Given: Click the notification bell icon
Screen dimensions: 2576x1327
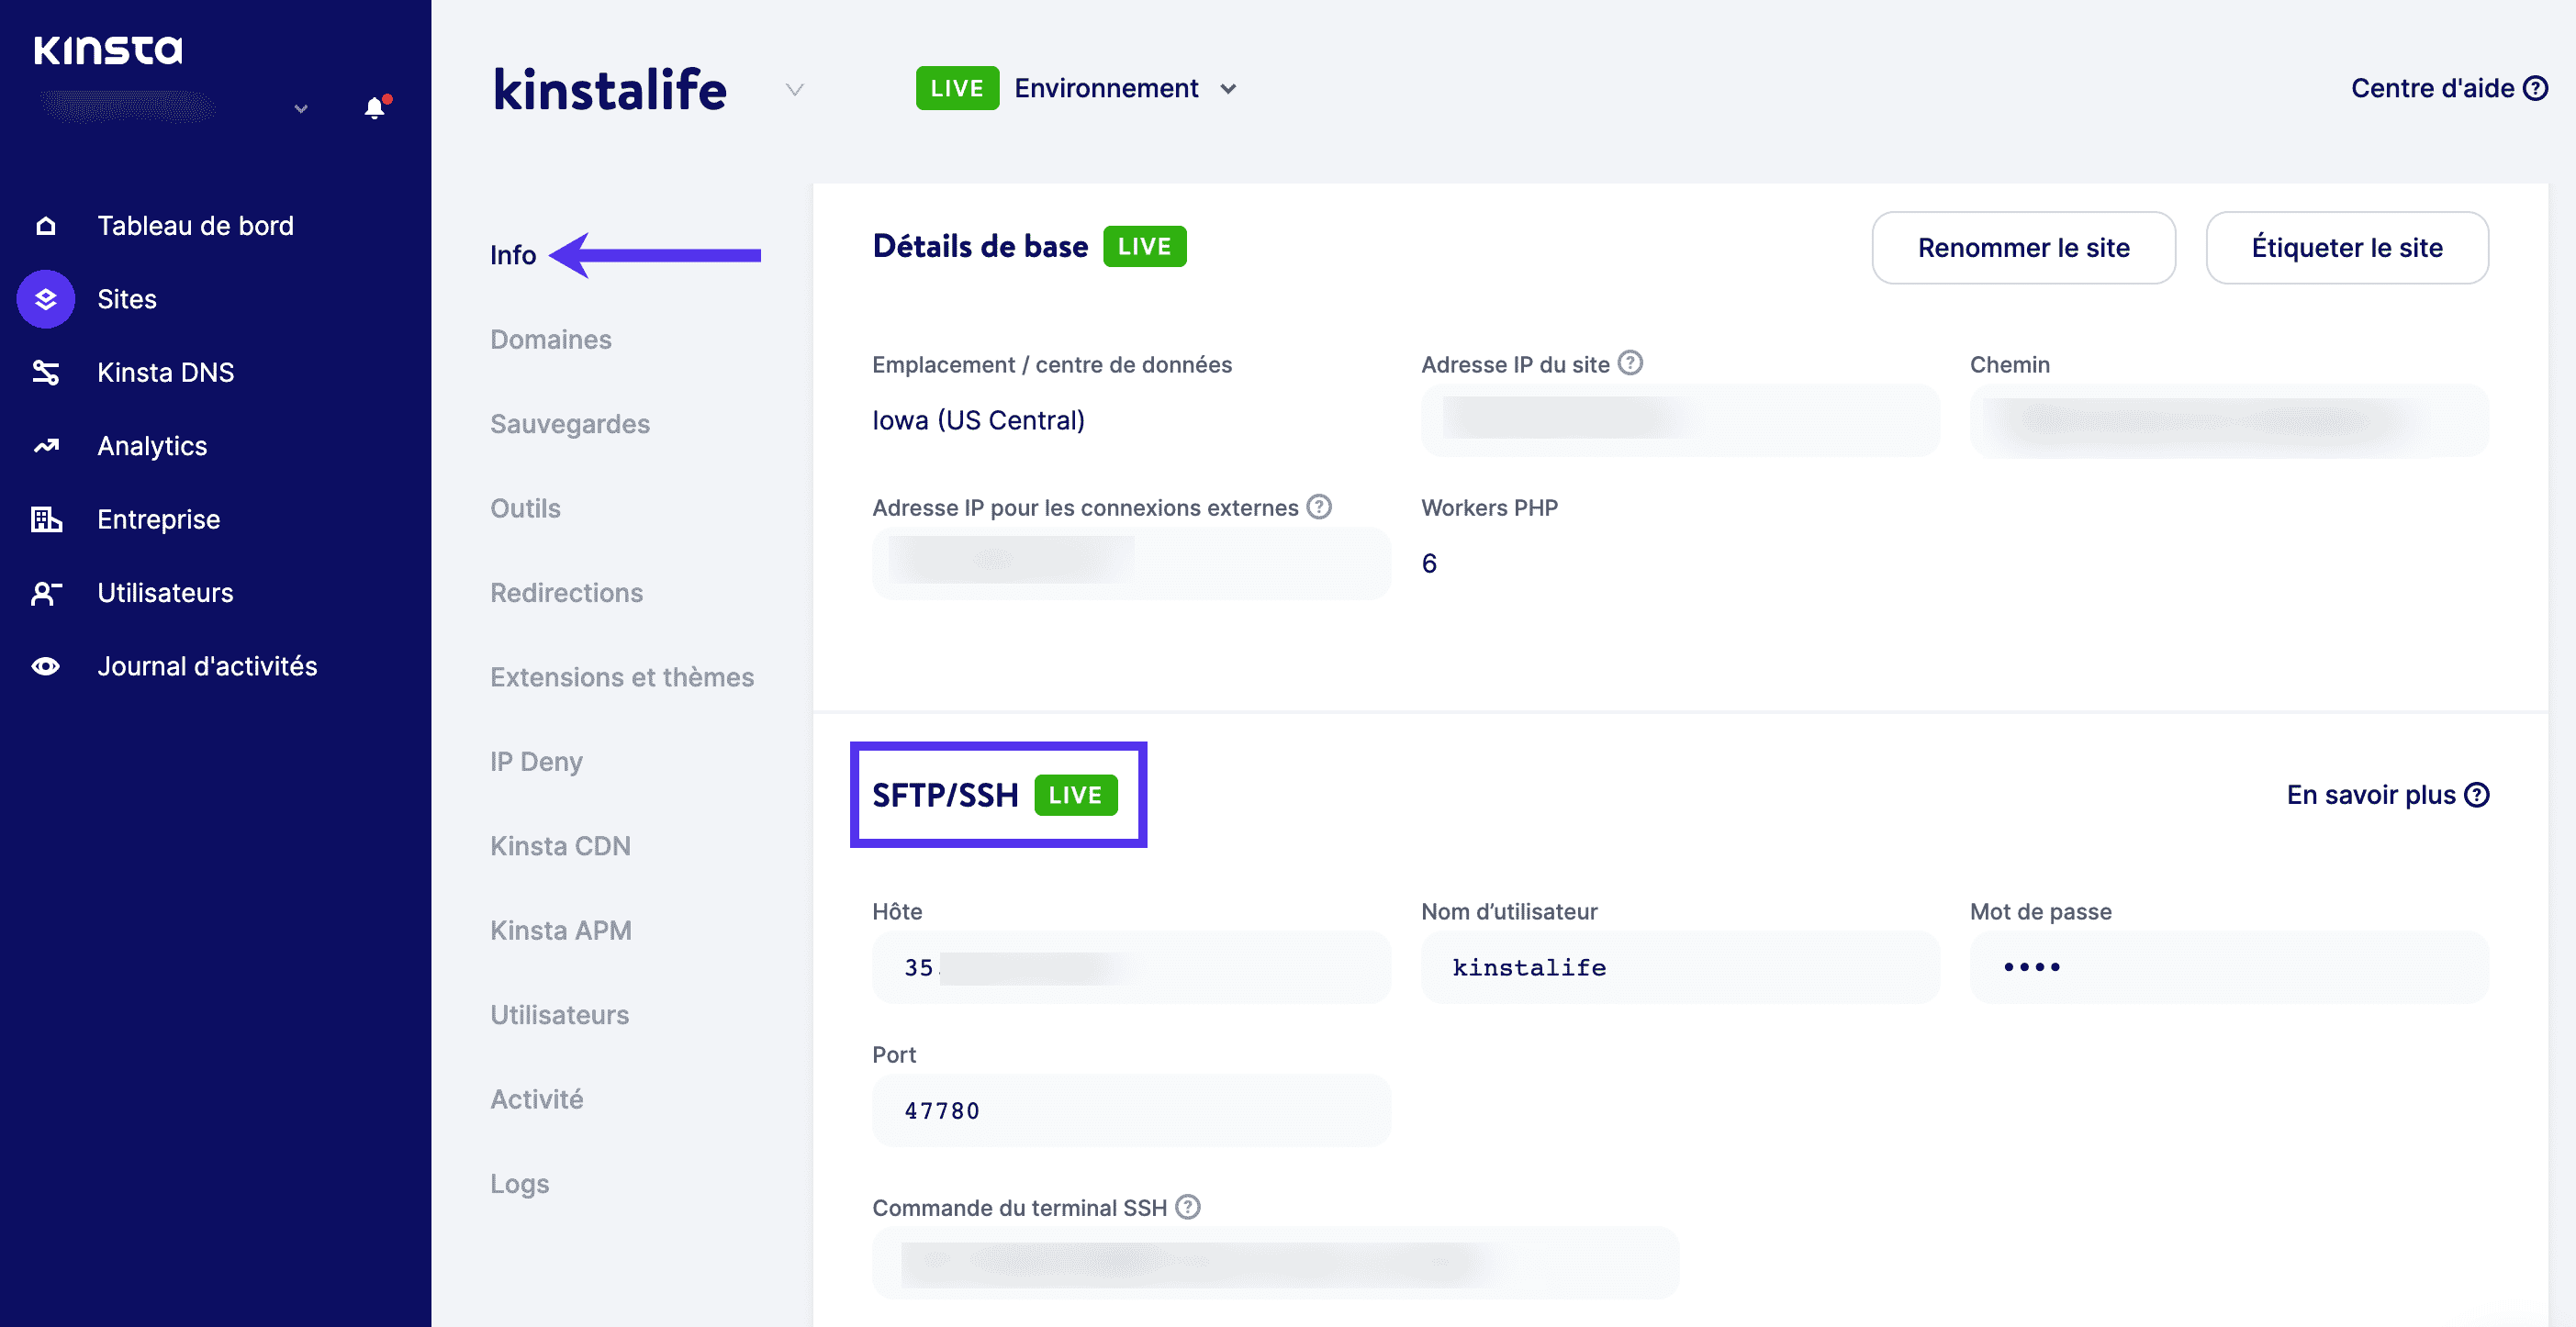Looking at the screenshot, I should (375, 108).
